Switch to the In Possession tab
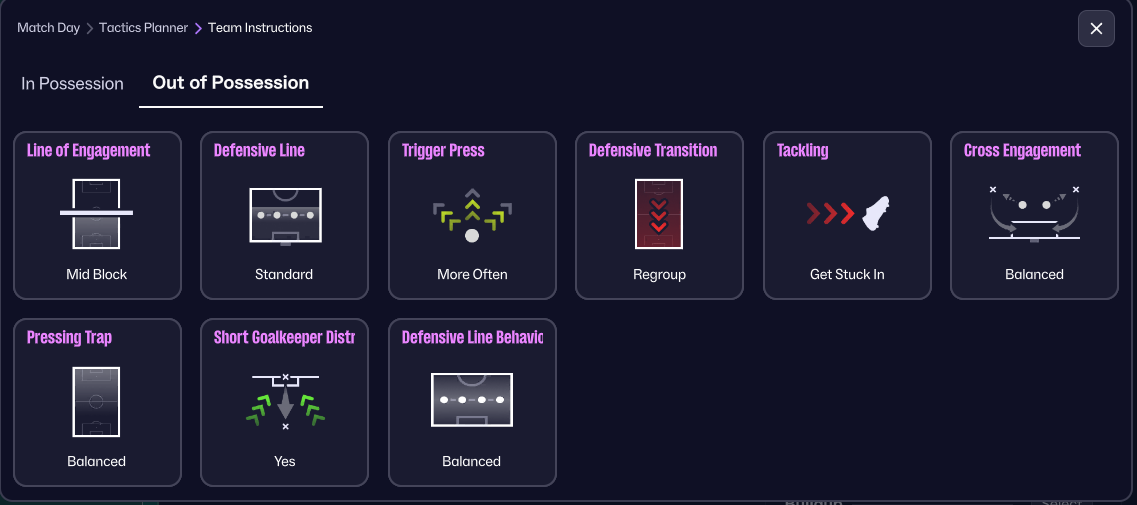The height and width of the screenshot is (505, 1137). coord(72,84)
